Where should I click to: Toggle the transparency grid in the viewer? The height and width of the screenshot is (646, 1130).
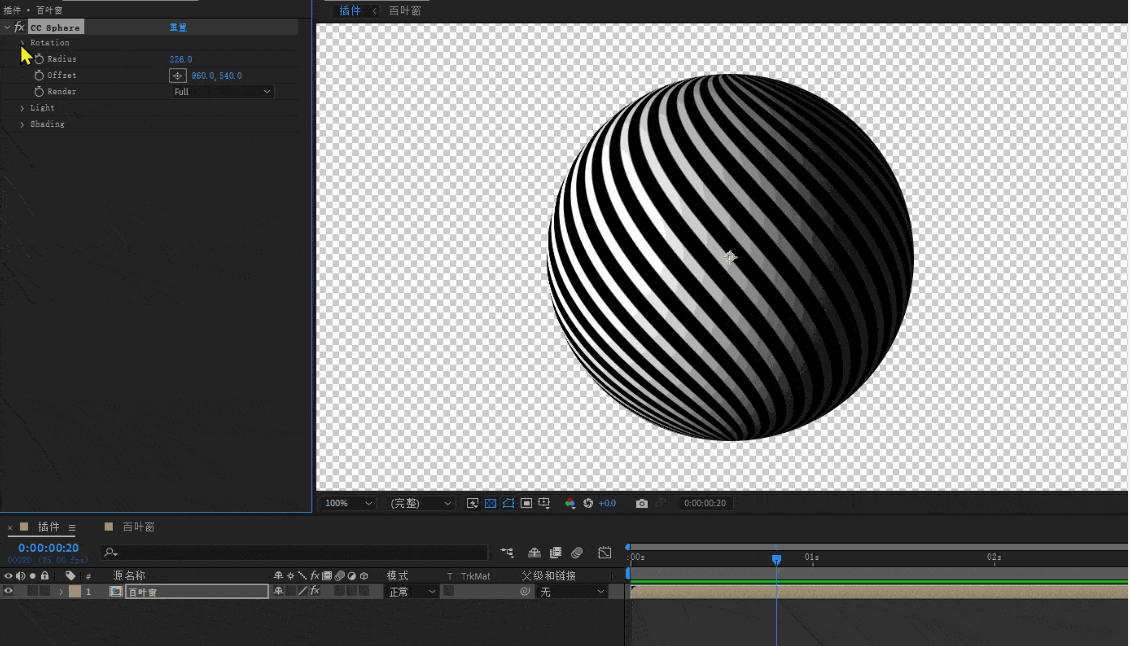point(491,503)
